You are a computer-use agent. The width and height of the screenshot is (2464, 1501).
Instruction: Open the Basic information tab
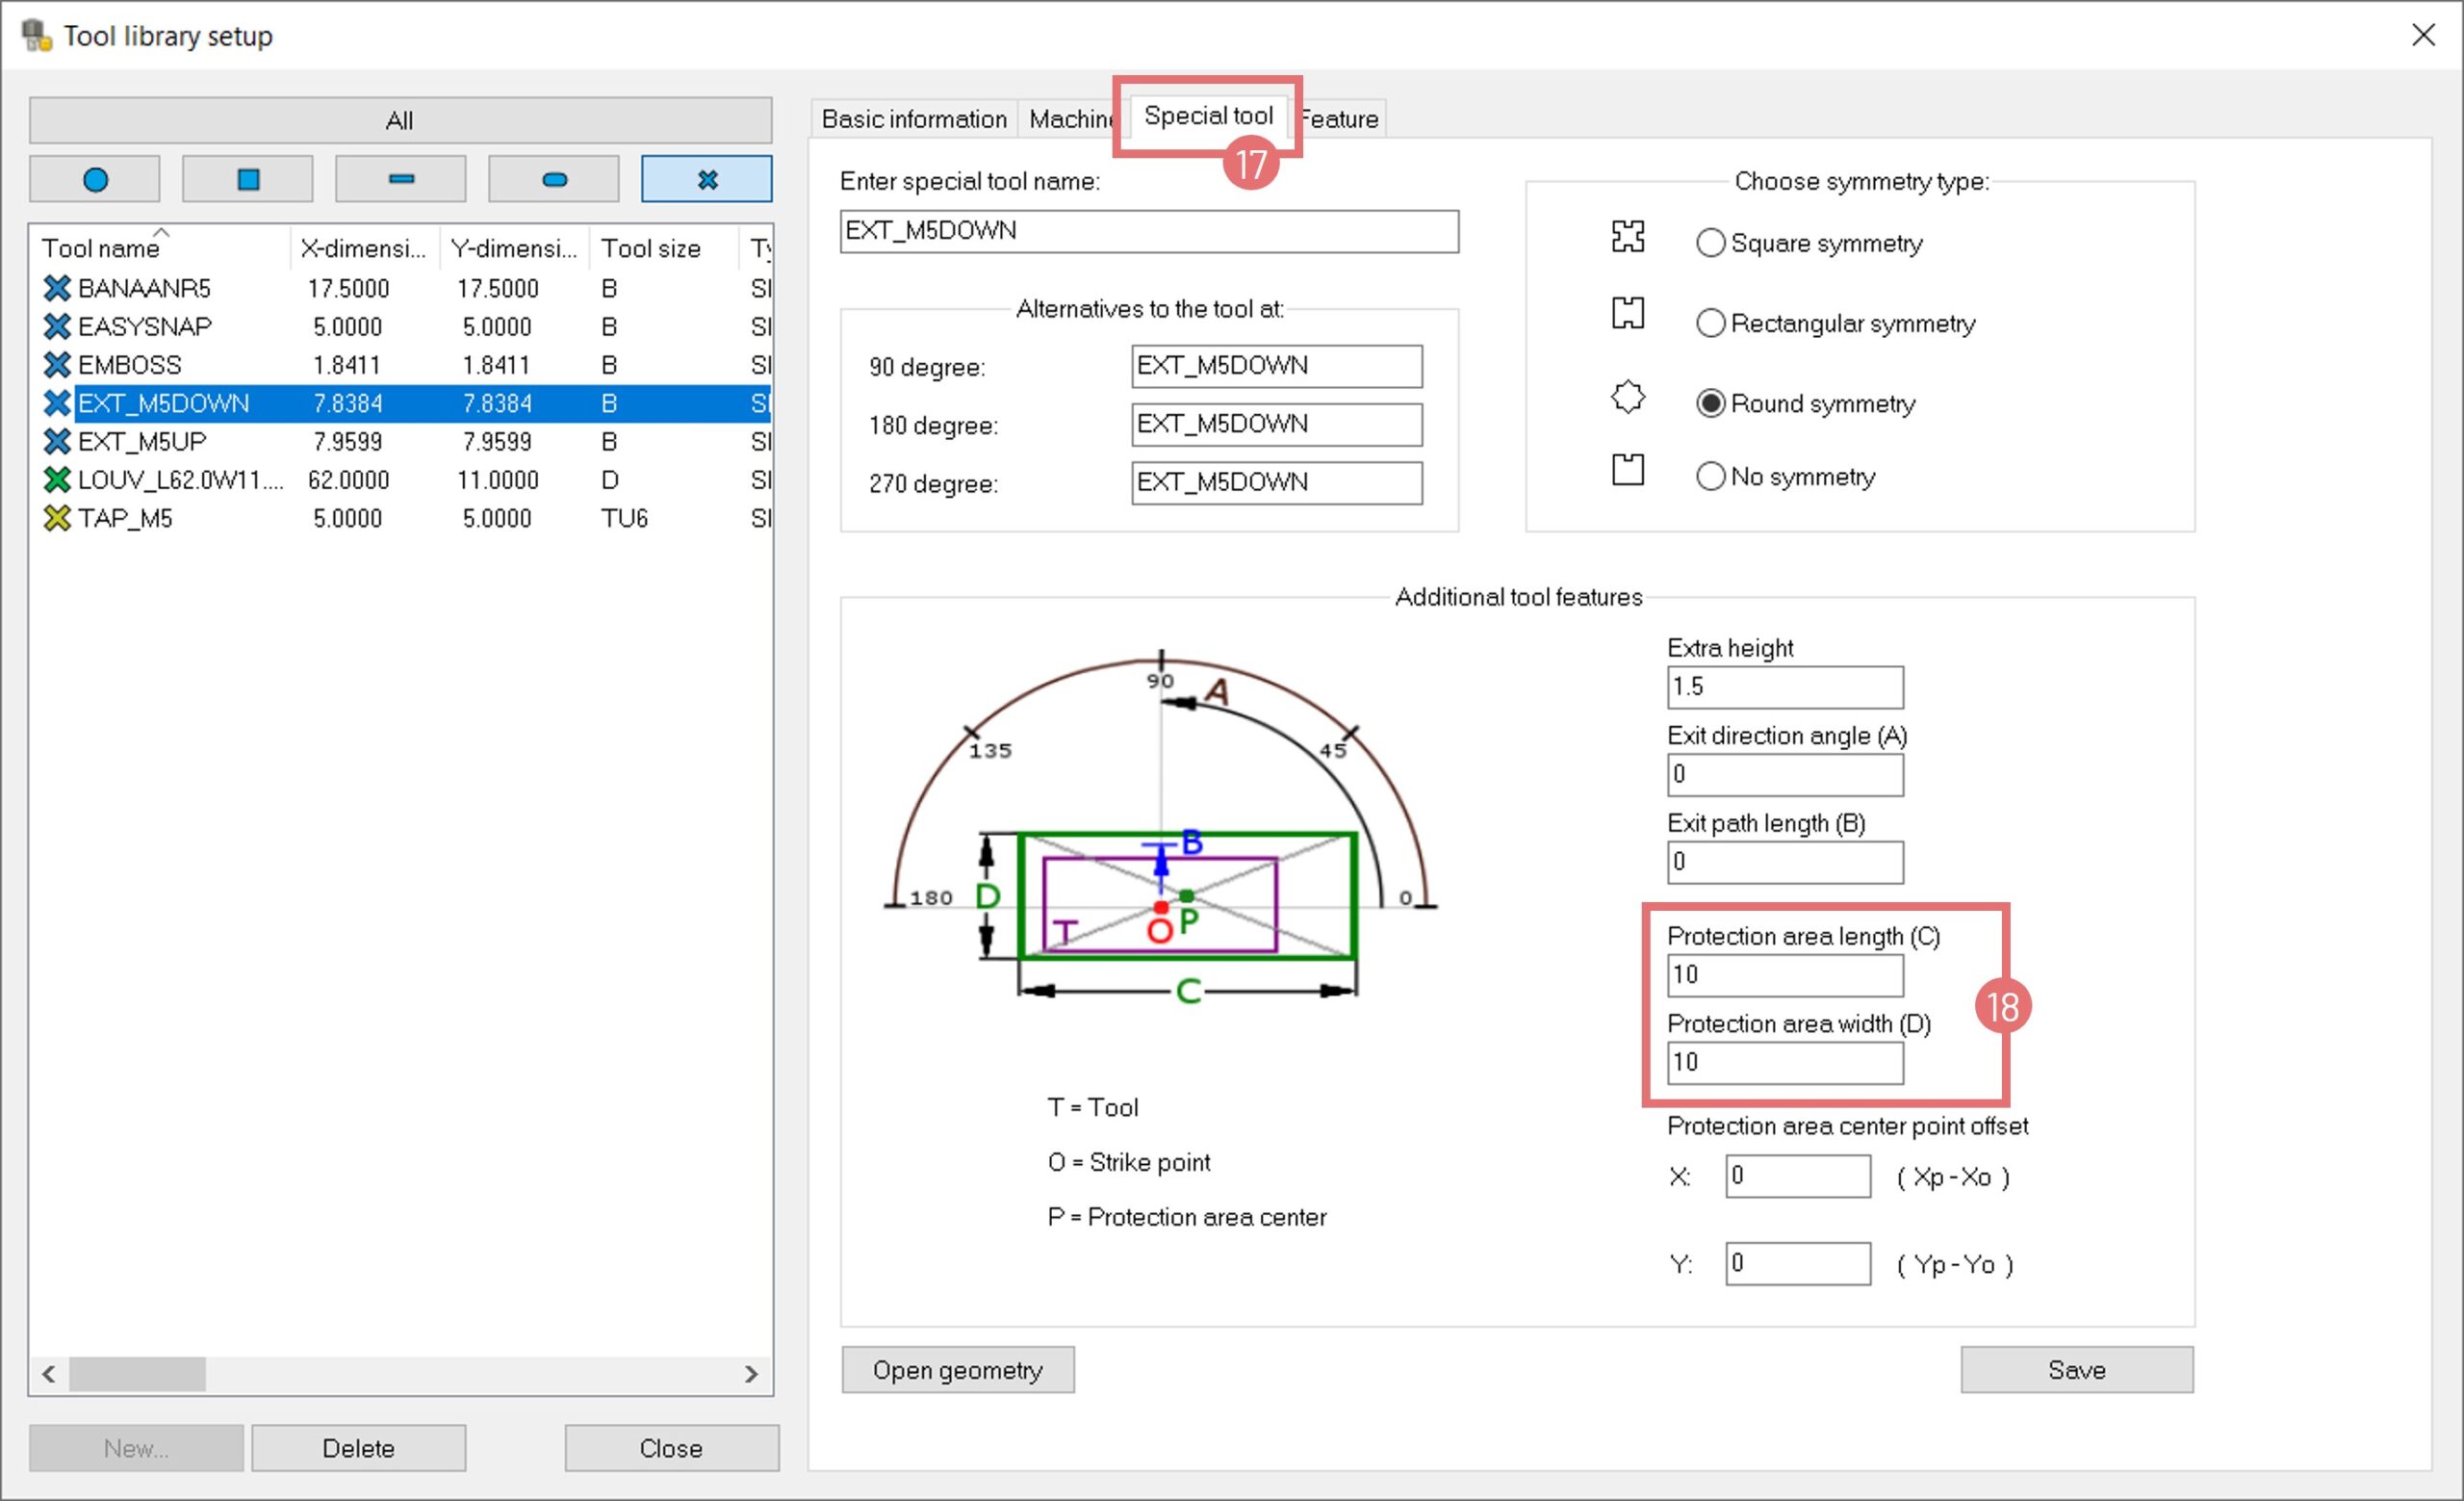[913, 119]
